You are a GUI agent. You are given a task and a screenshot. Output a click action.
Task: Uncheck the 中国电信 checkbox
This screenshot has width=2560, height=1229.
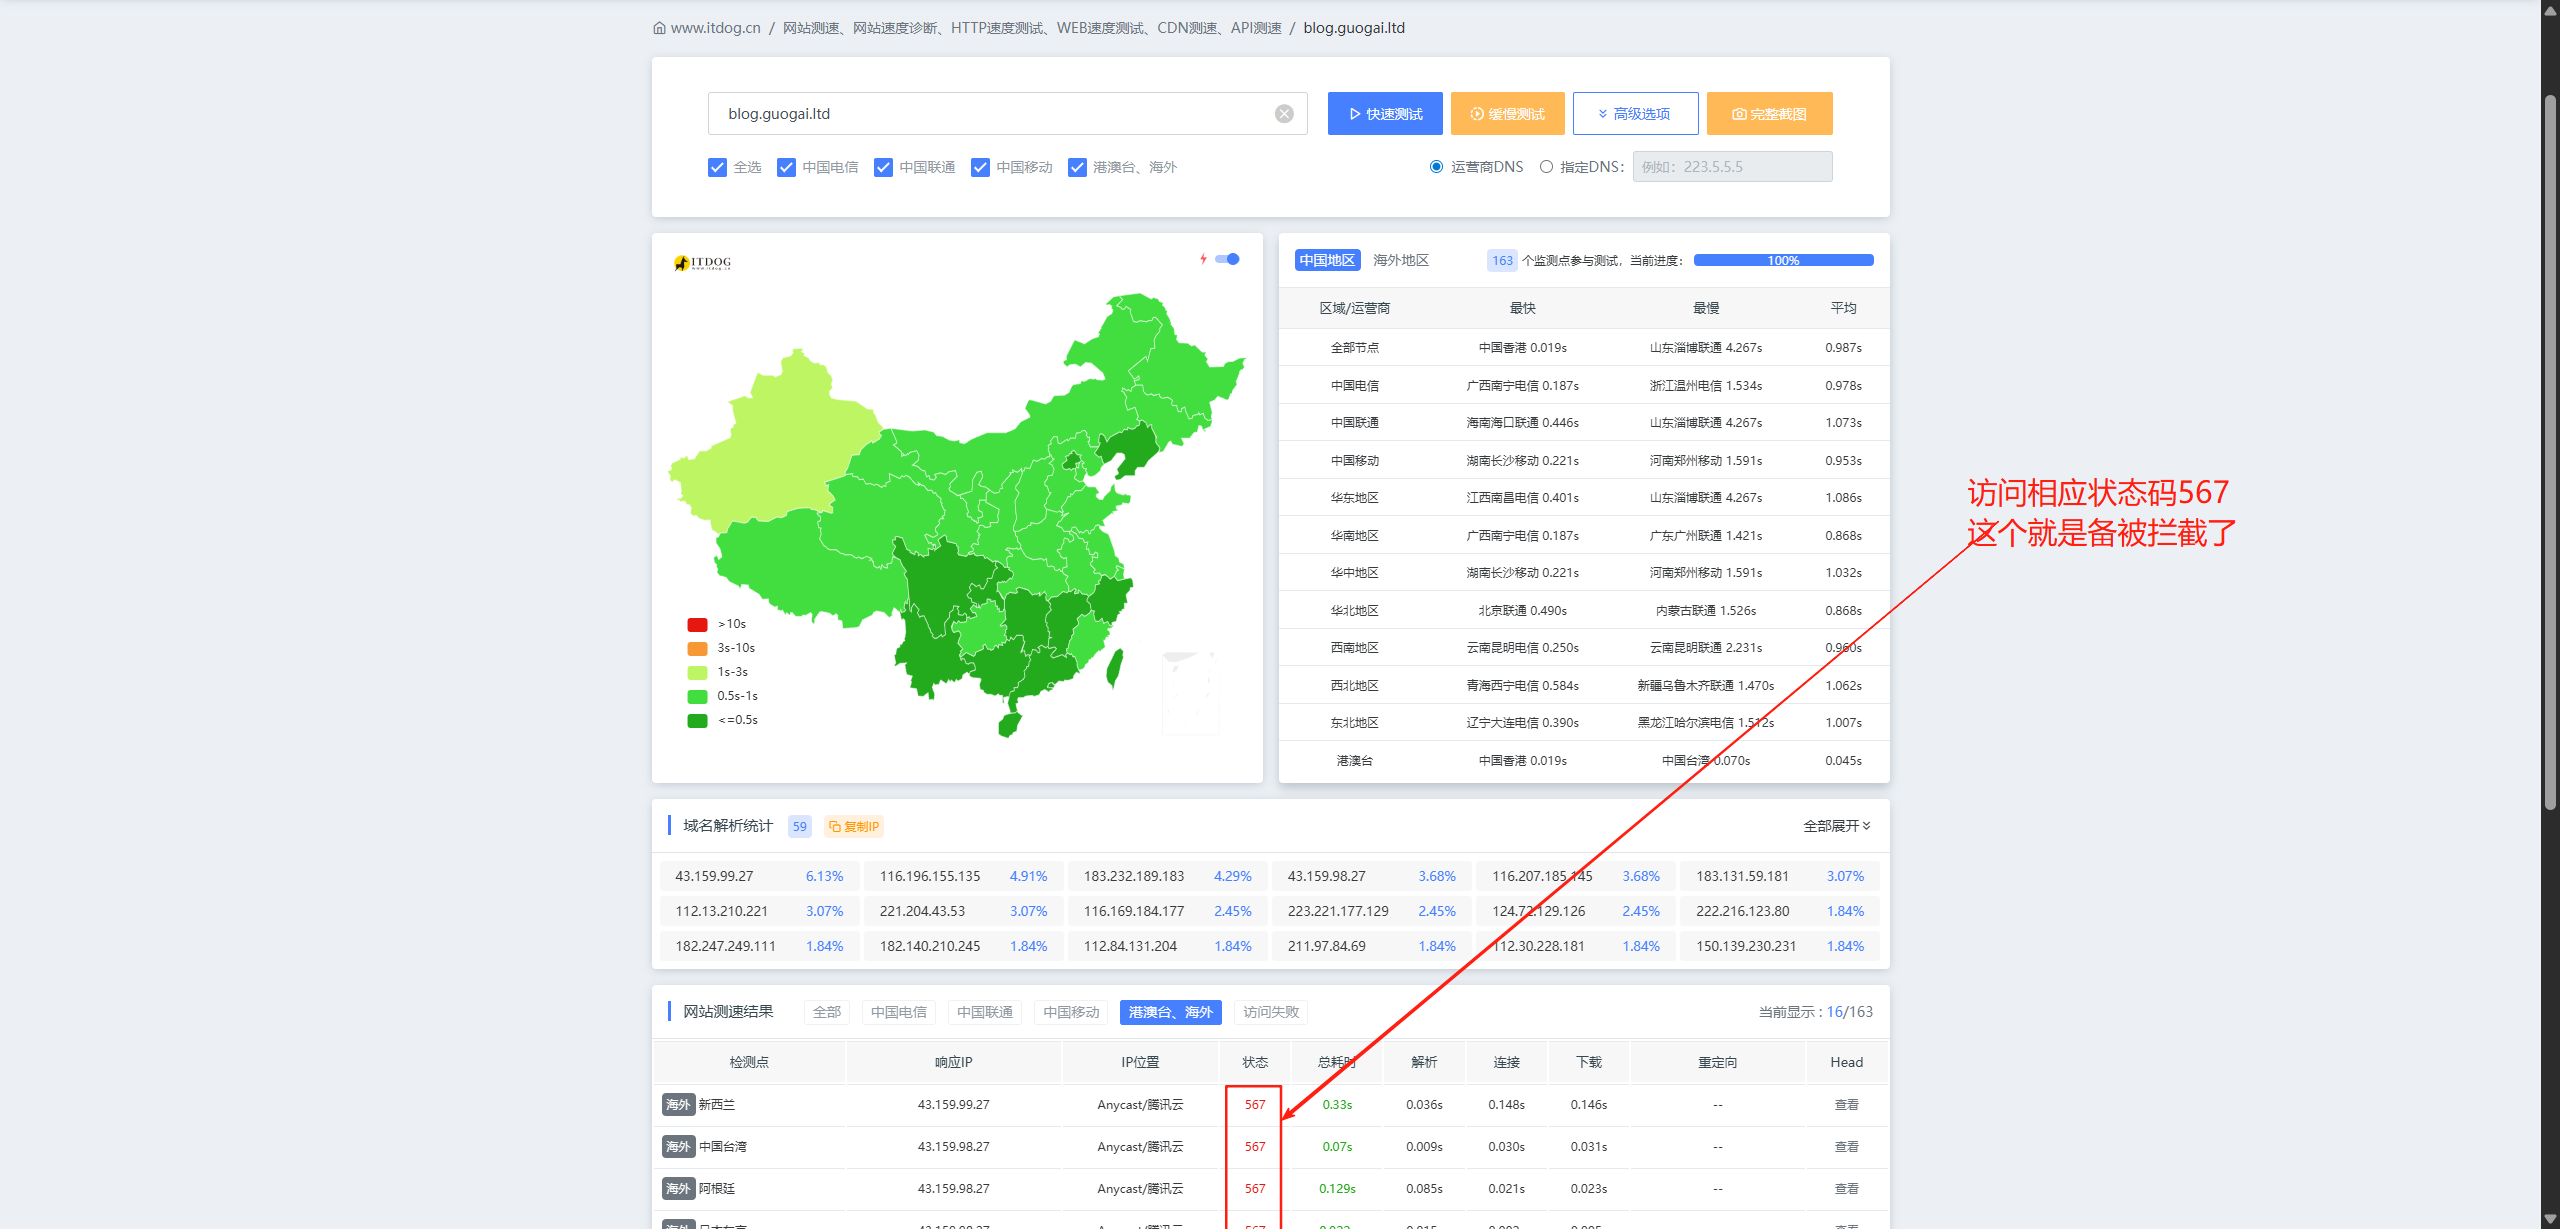787,167
